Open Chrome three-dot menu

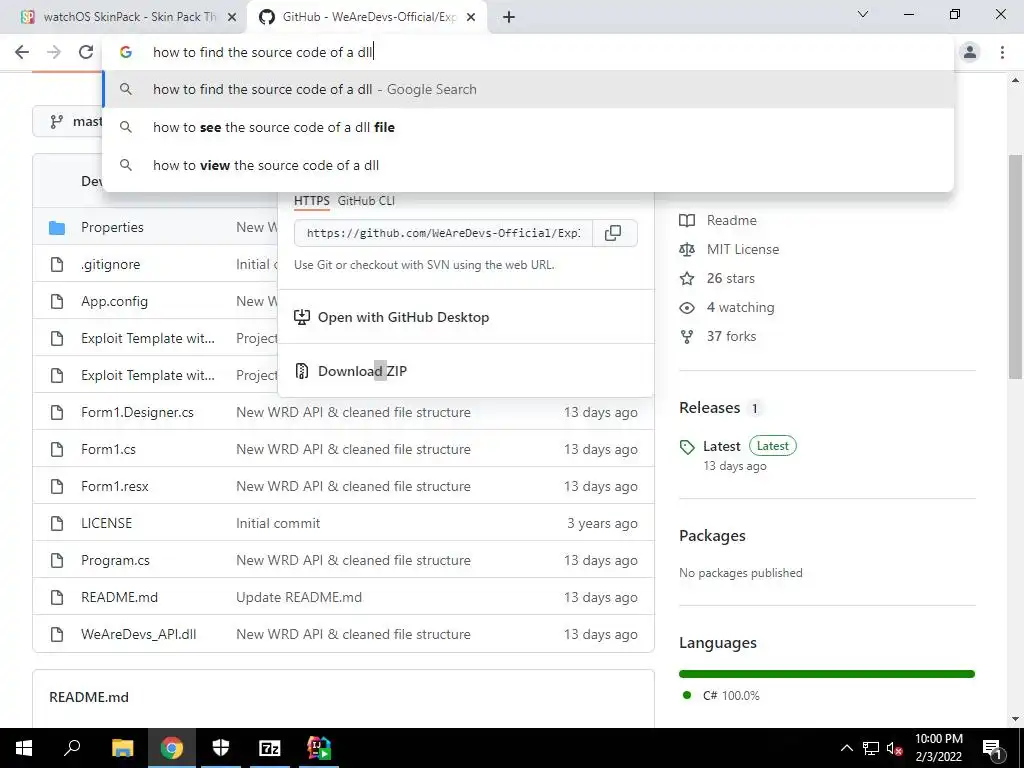1002,52
